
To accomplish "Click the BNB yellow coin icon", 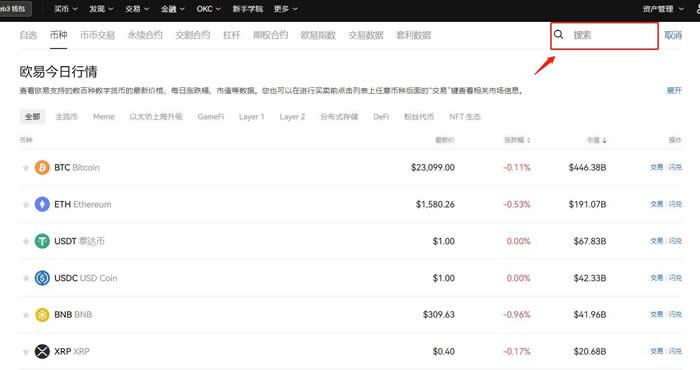I will point(42,315).
